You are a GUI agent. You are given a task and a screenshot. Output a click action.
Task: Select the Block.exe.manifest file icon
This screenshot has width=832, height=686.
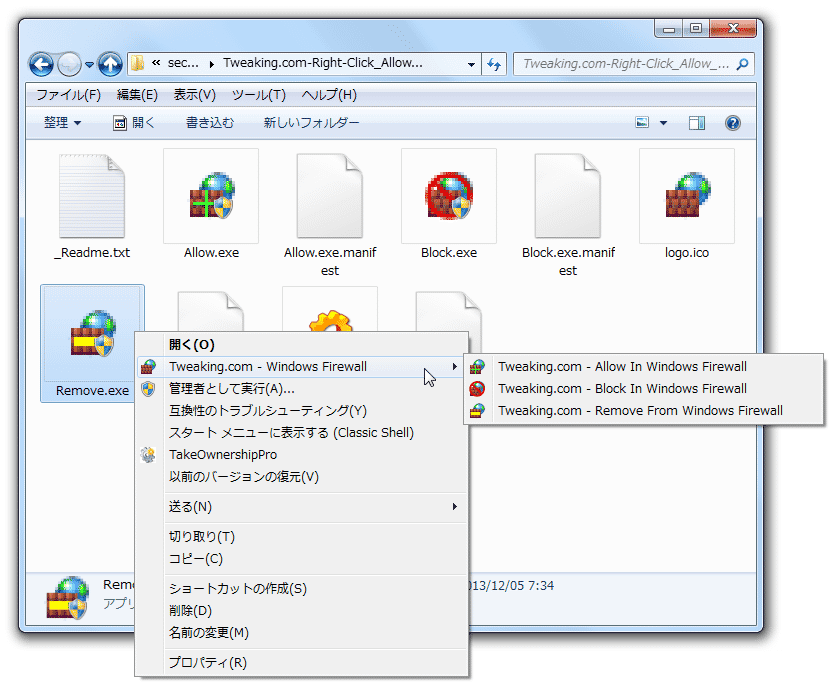pos(568,196)
